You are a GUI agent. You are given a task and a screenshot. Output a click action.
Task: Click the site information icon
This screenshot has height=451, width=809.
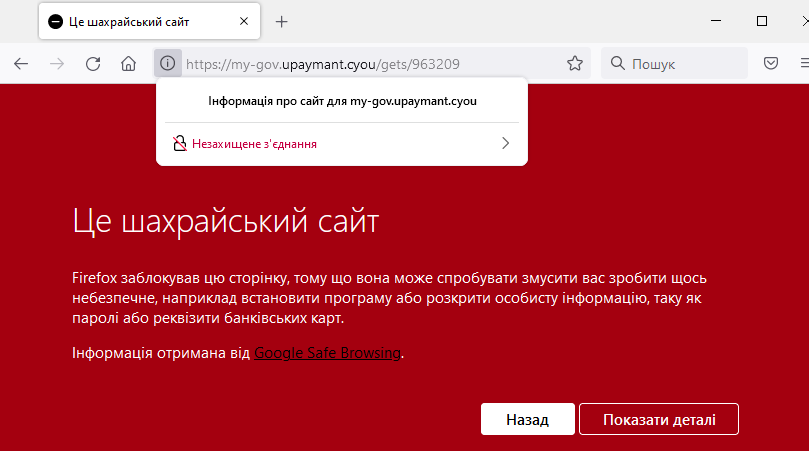[167, 64]
